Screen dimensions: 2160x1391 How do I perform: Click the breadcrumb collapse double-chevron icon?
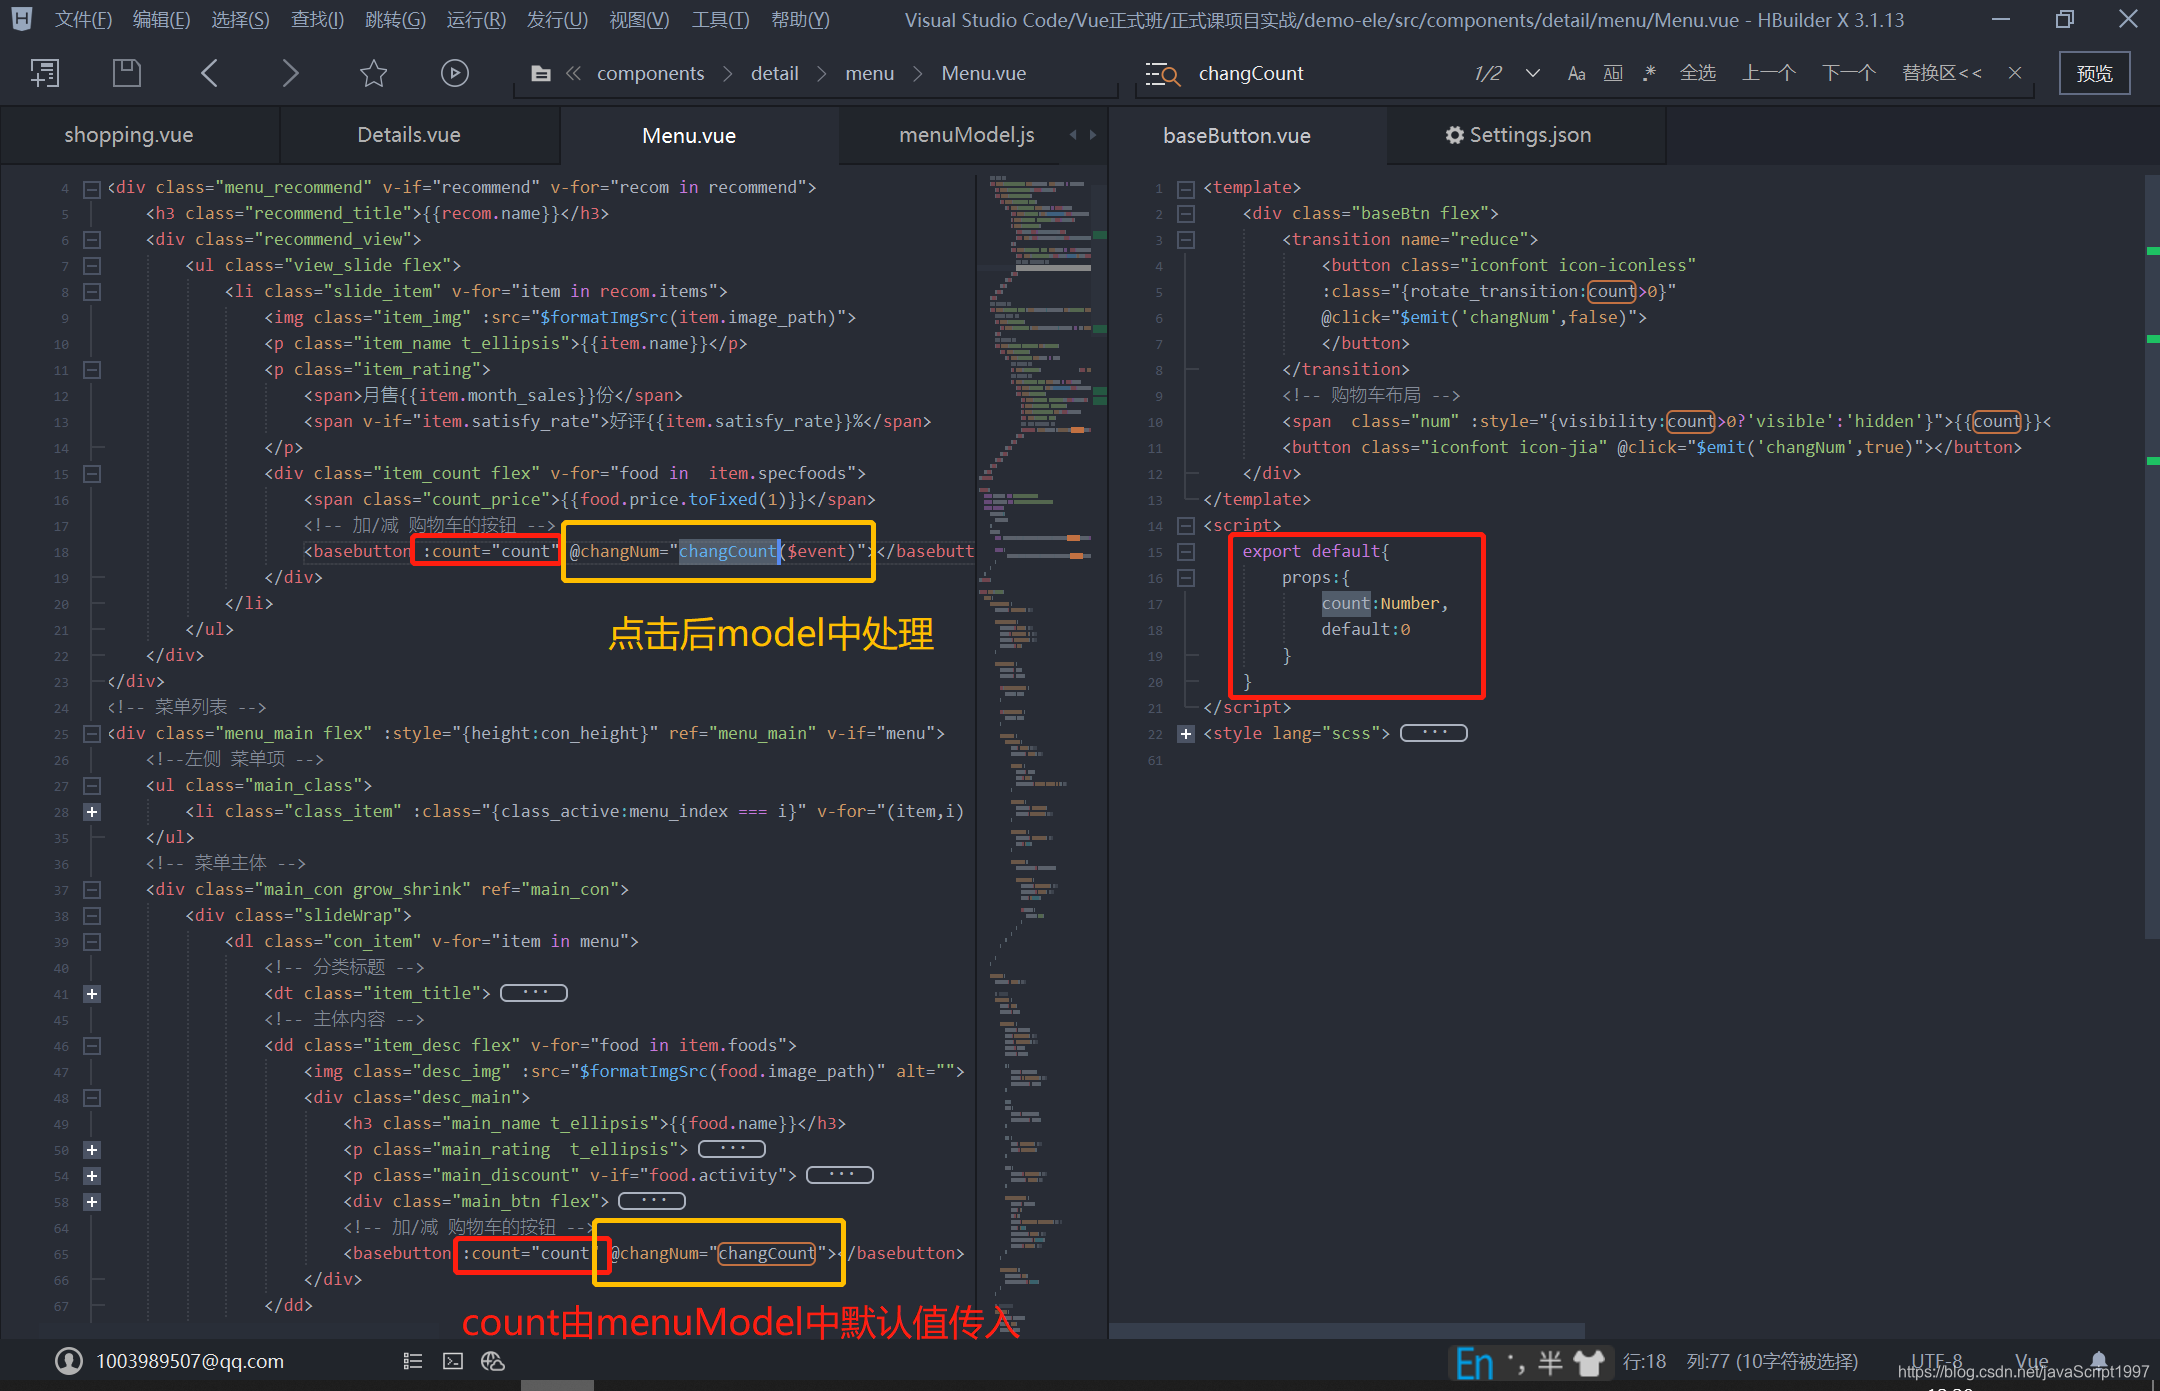[x=574, y=73]
